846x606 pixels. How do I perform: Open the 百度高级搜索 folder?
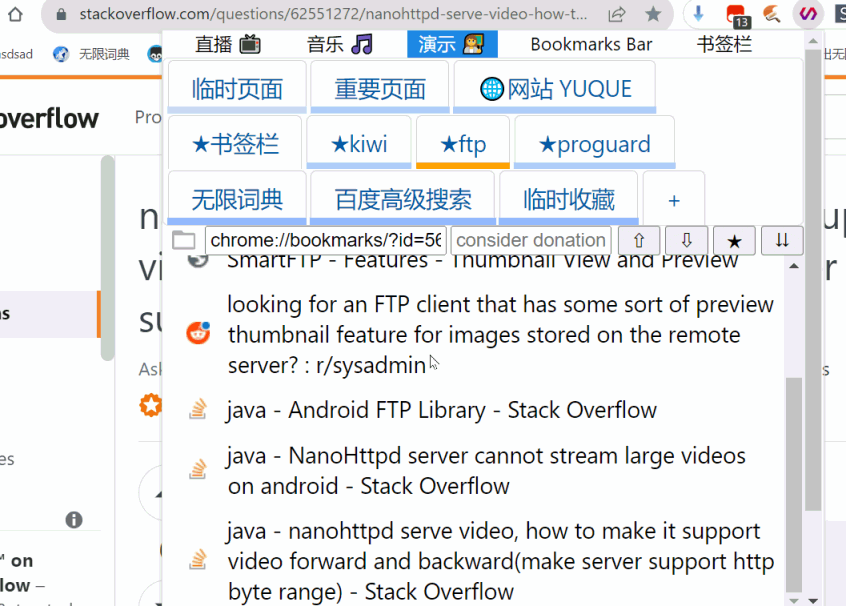click(402, 199)
